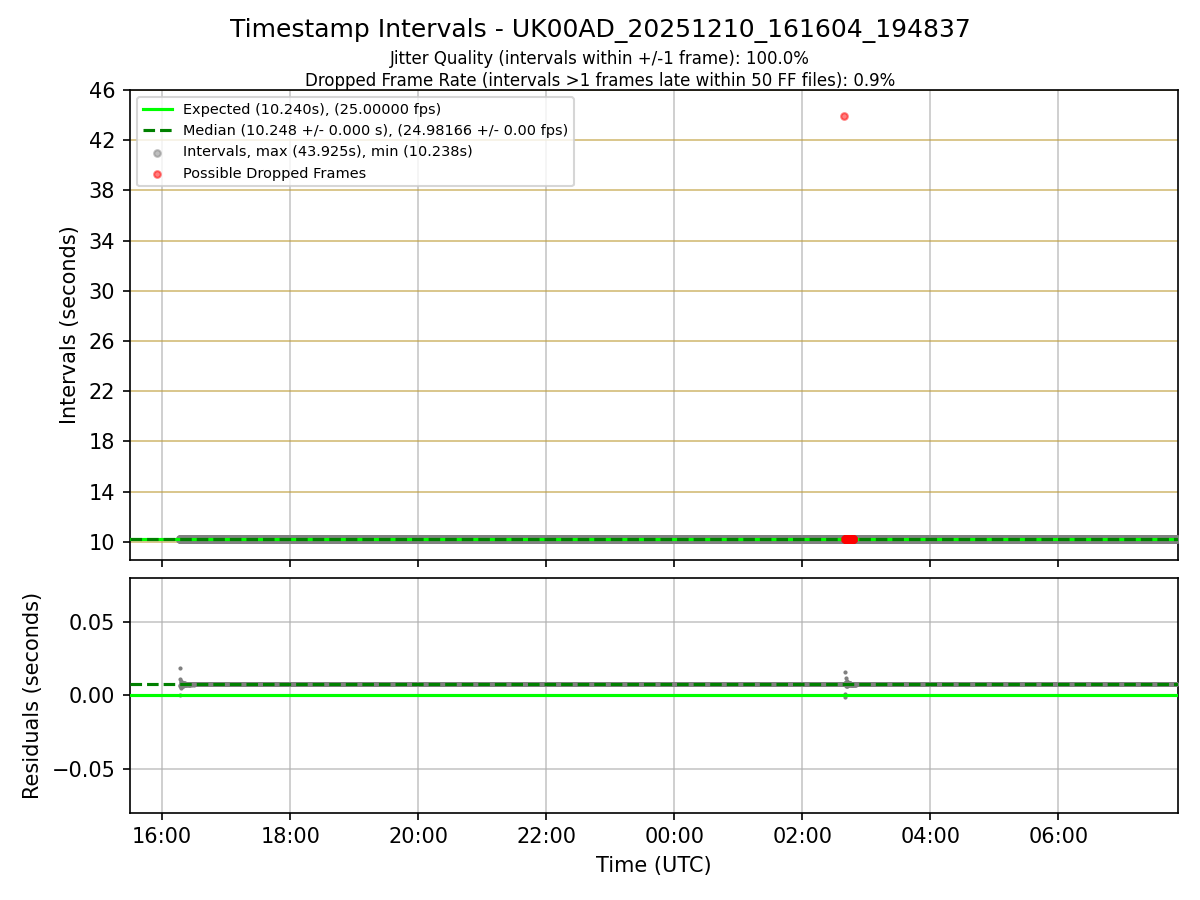1200x900 pixels.
Task: Click the Time (UTC) axis label
Action: point(654,865)
